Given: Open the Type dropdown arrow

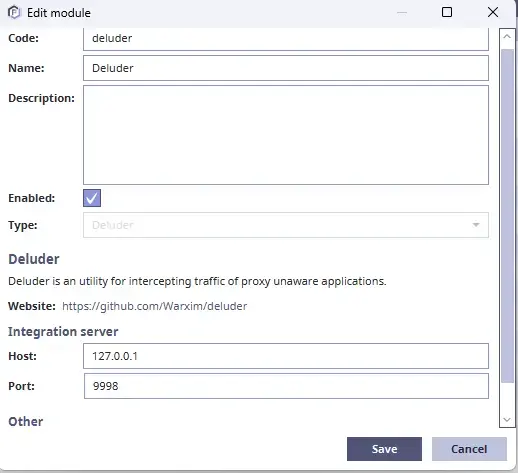Looking at the screenshot, I should coord(476,225).
